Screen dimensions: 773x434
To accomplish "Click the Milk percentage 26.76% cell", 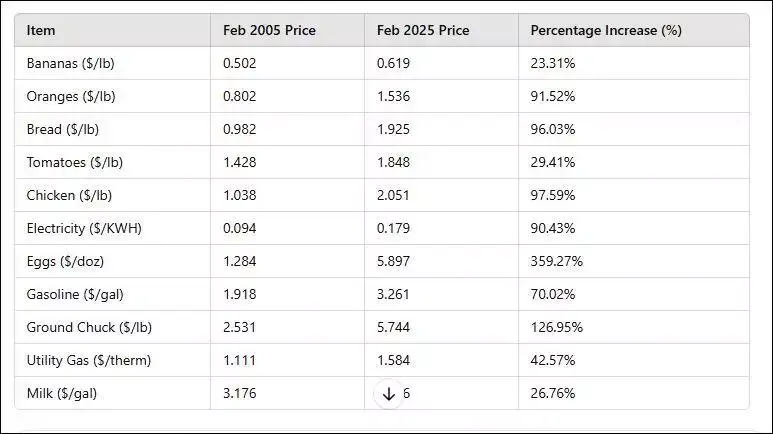I will point(553,393).
